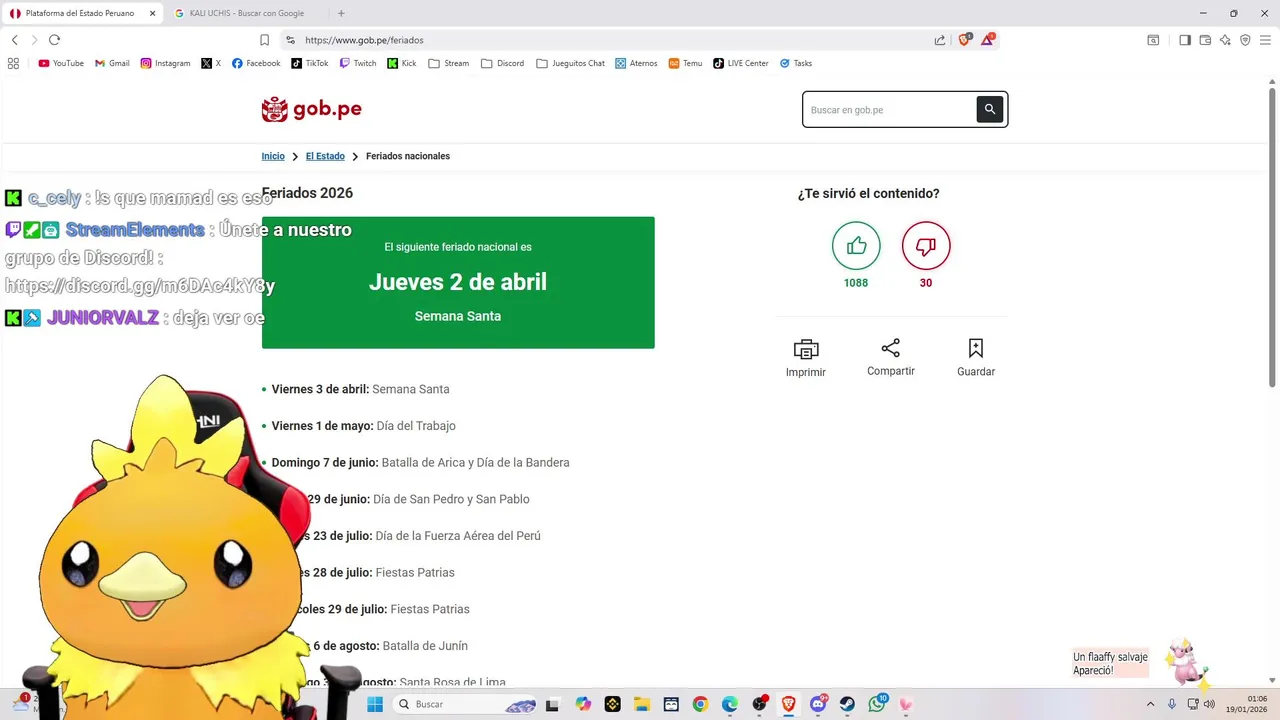Open the Instagram bookmark

coord(165,63)
